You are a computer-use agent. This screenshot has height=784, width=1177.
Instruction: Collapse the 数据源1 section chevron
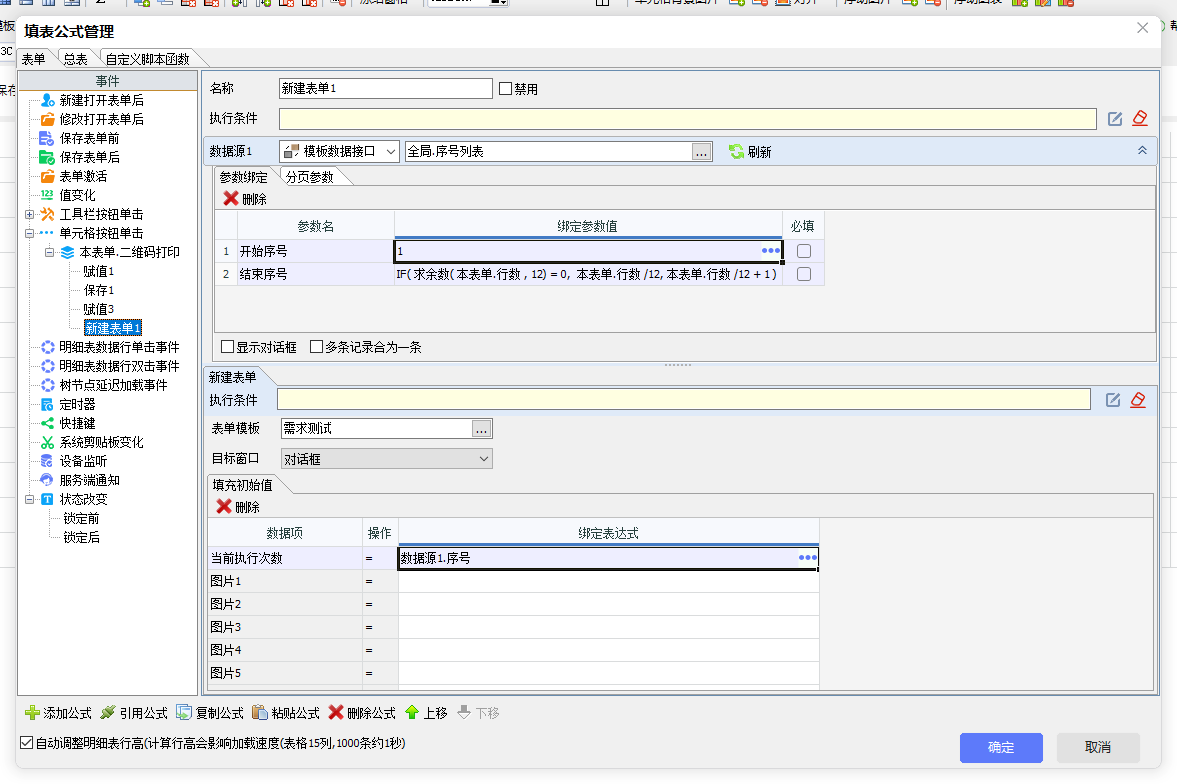(x=1142, y=151)
